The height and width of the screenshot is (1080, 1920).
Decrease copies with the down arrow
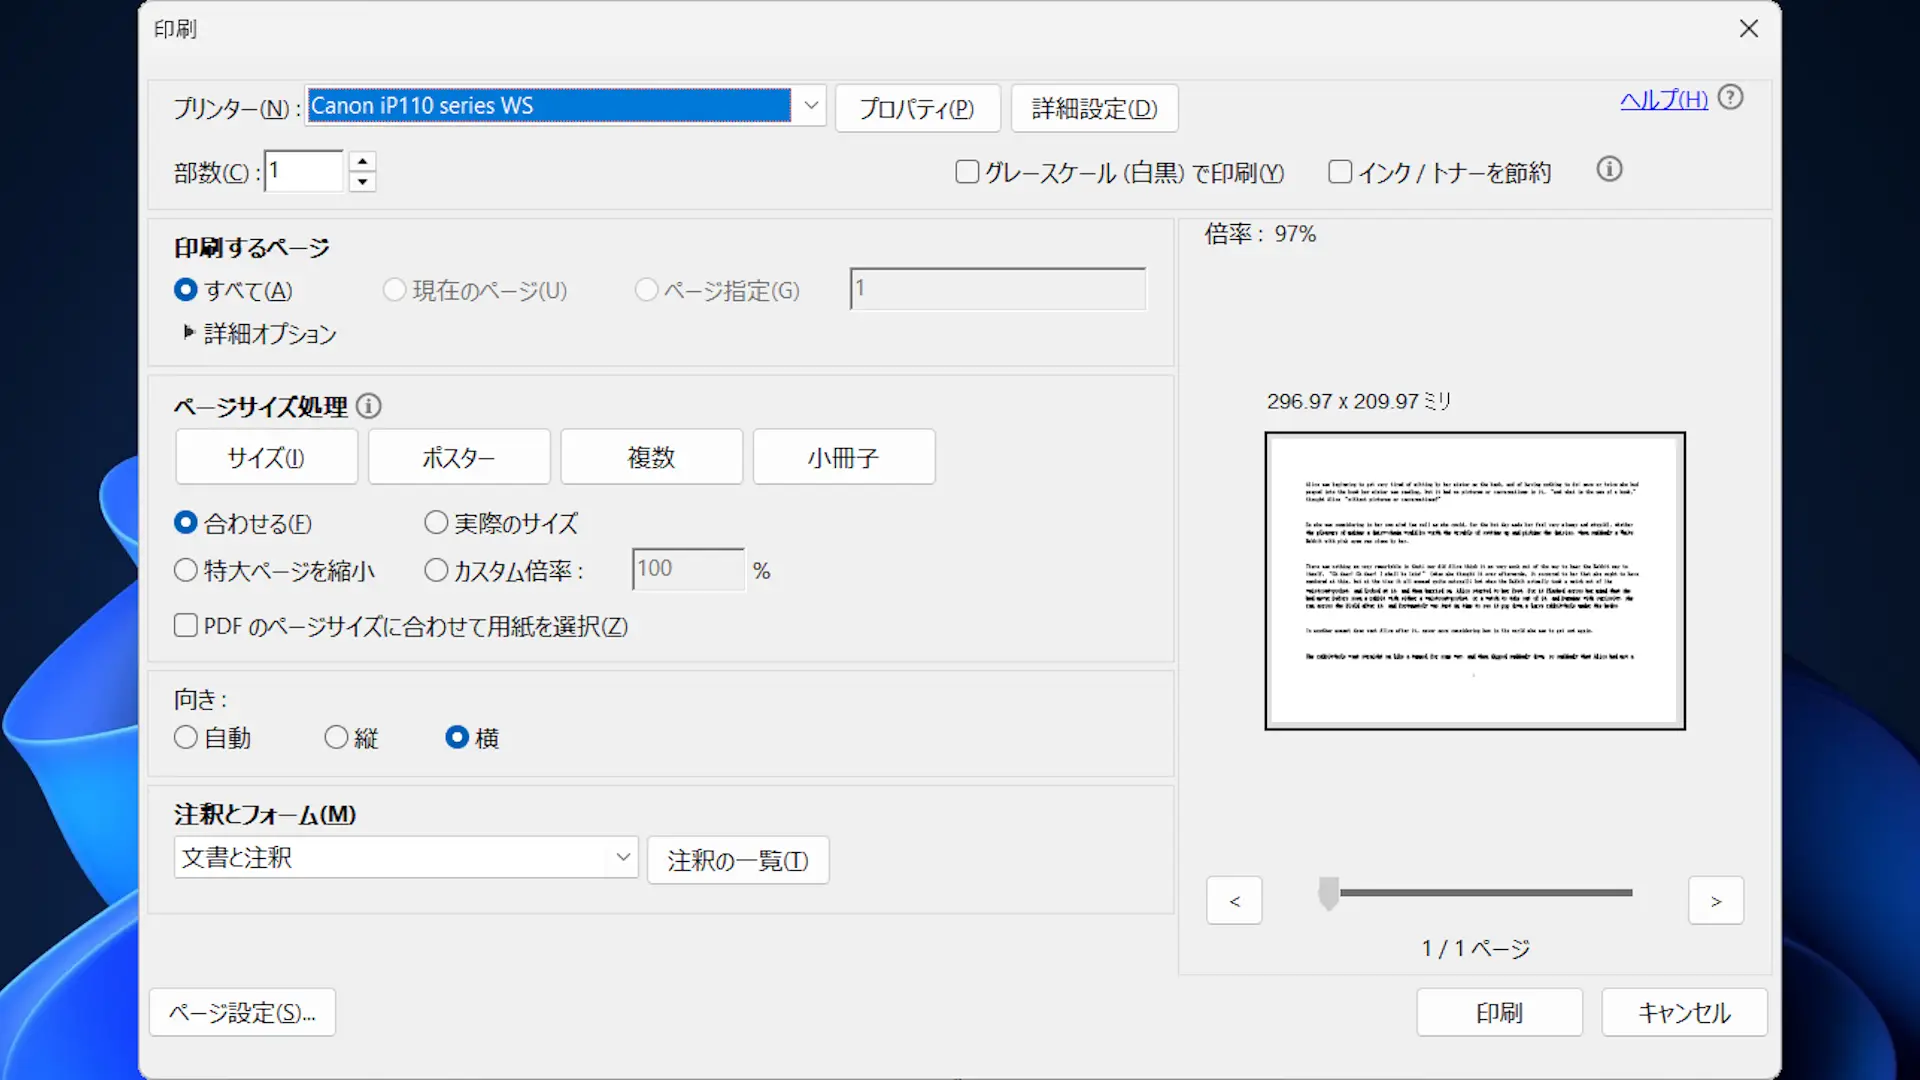[362, 182]
